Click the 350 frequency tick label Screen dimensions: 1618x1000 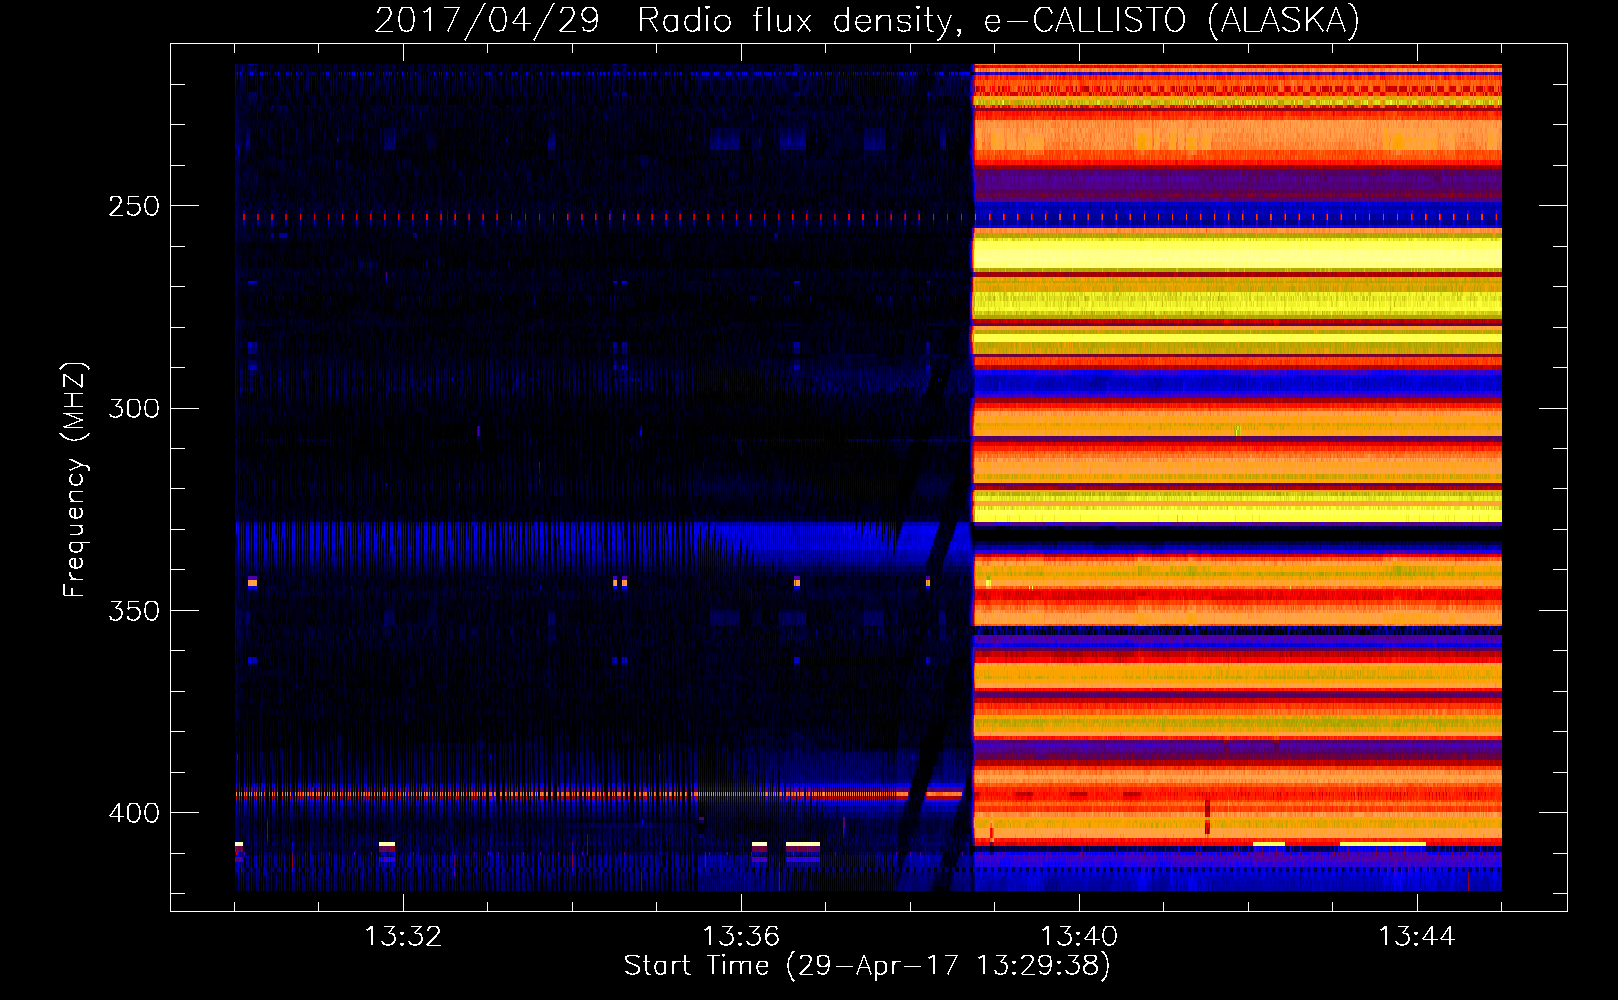133,611
